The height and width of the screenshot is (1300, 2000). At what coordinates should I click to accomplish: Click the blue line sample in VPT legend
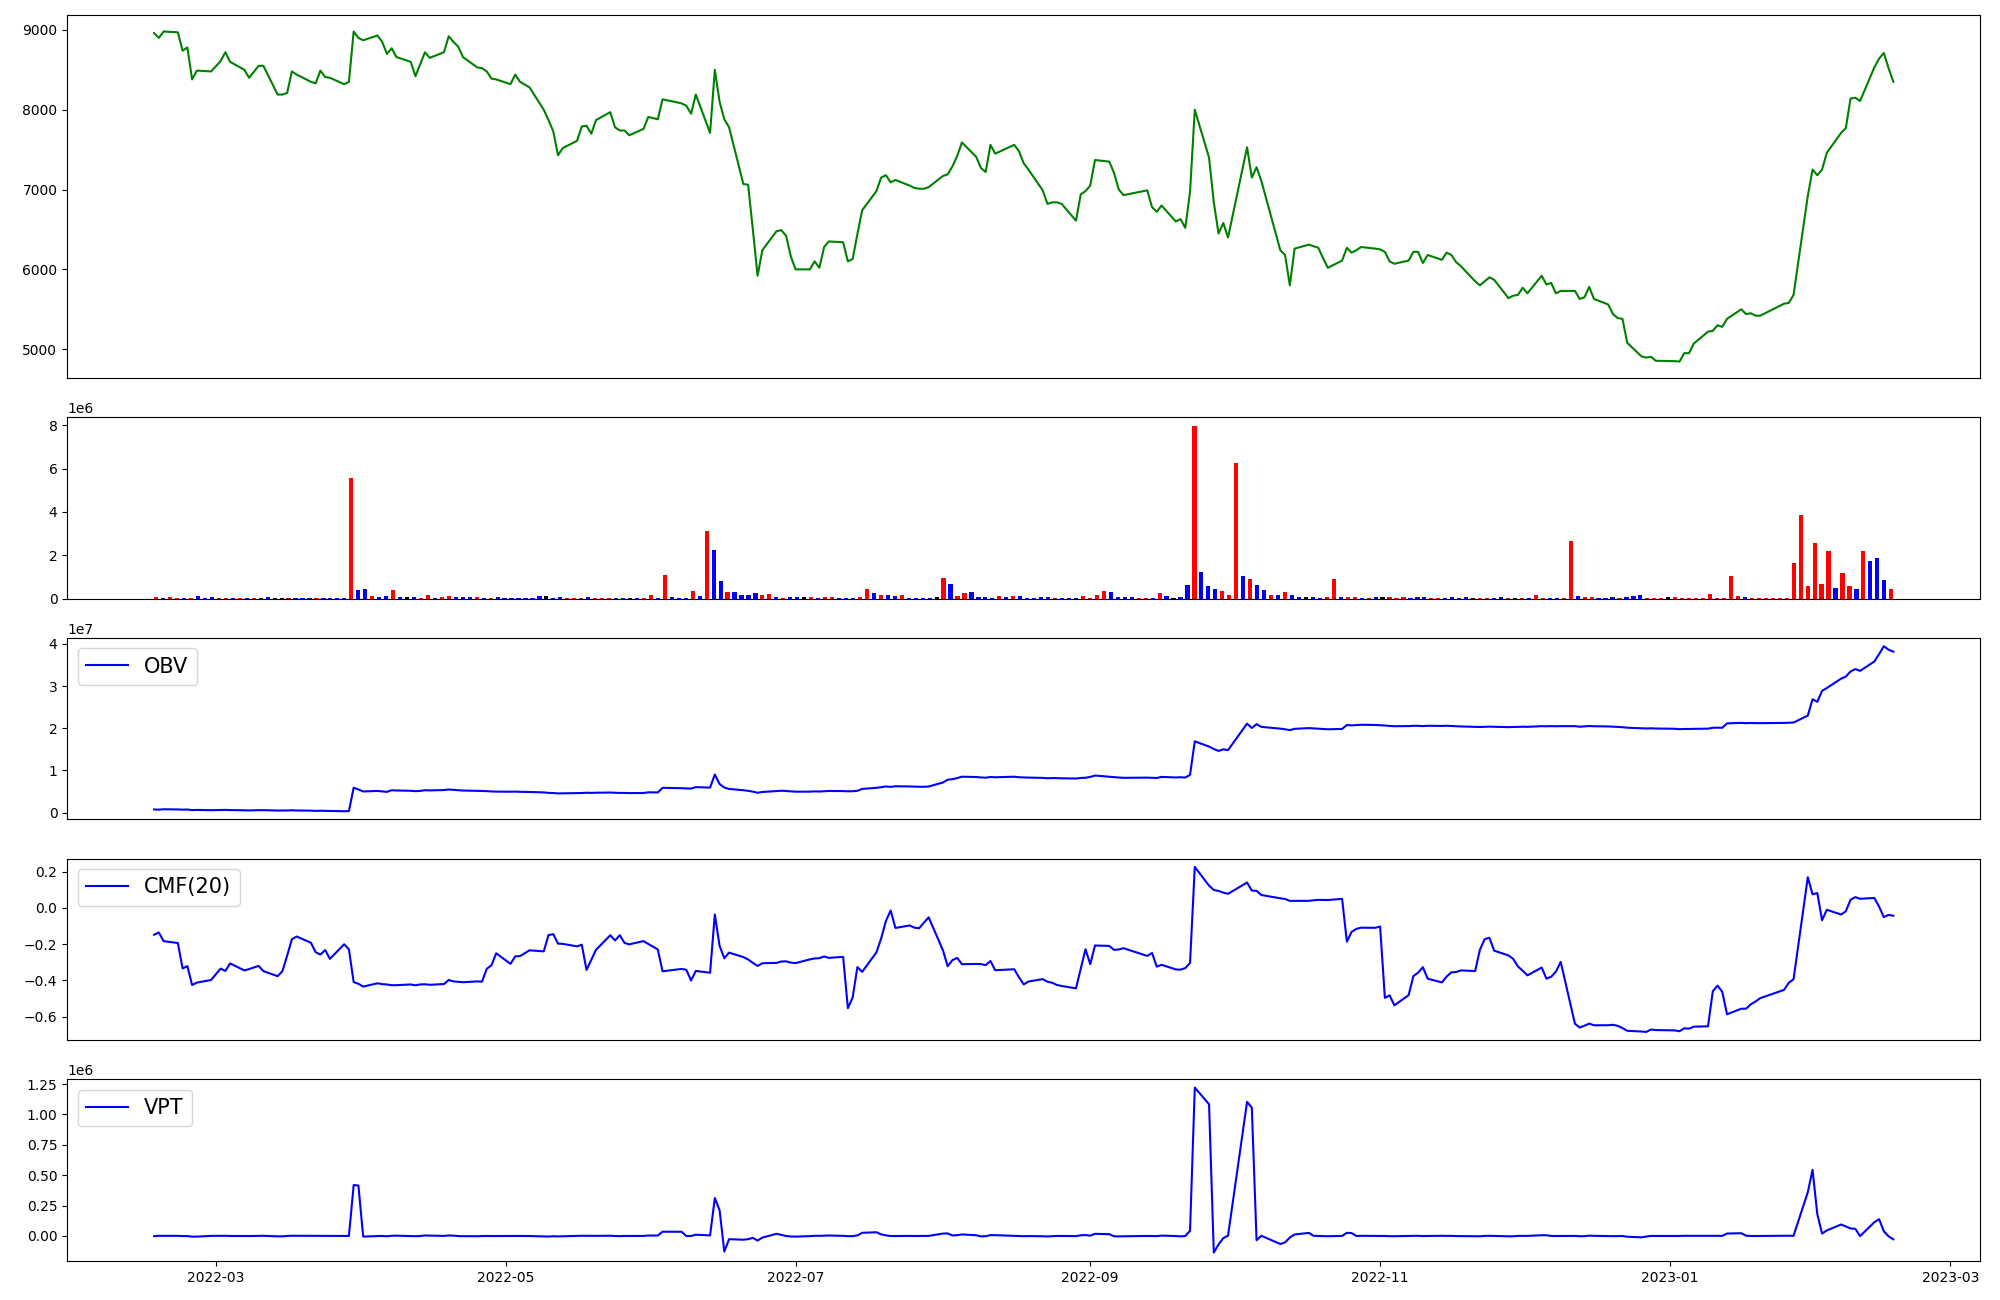point(108,1107)
